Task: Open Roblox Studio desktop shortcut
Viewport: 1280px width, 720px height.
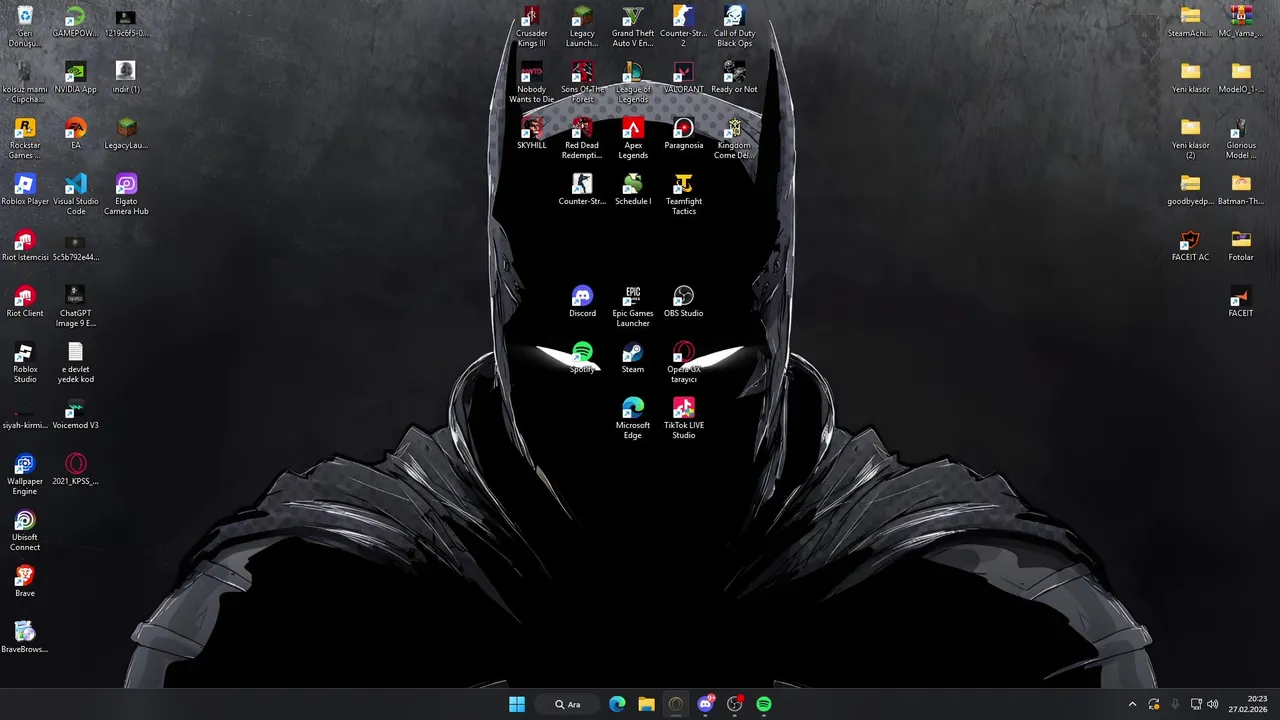Action: pos(25,363)
